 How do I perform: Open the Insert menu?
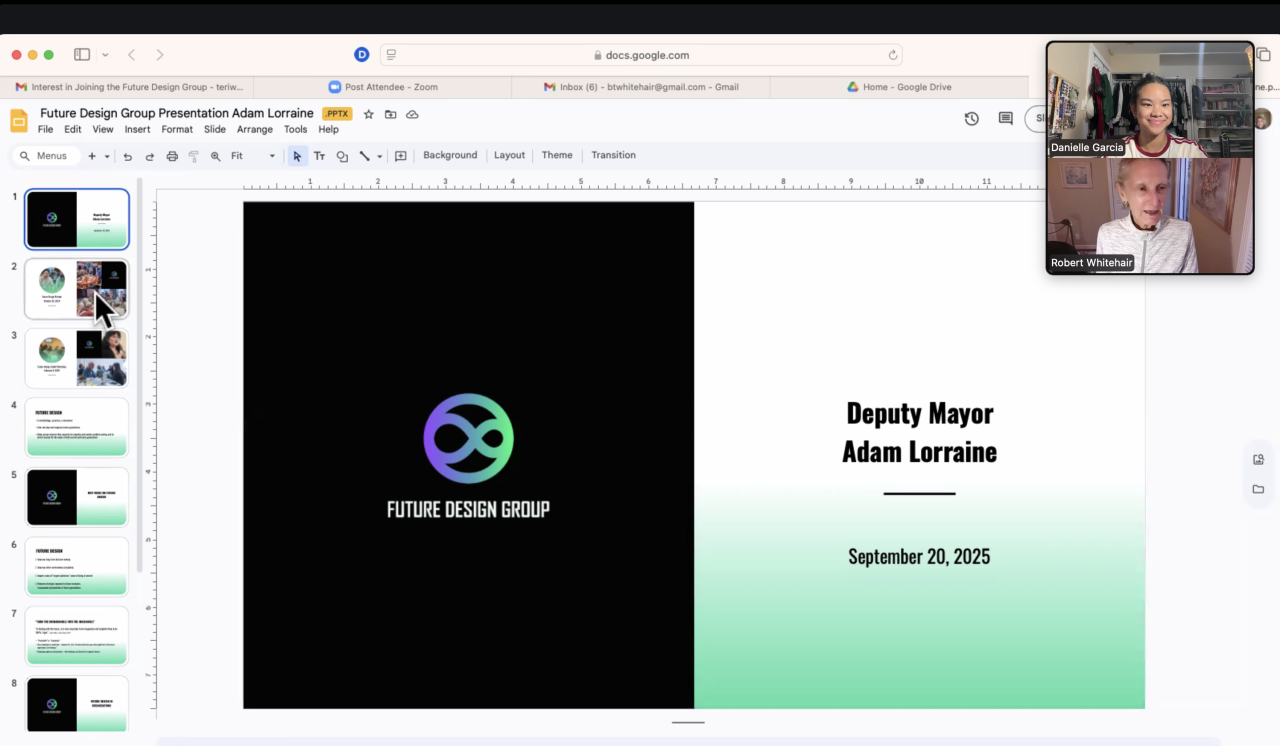point(138,130)
